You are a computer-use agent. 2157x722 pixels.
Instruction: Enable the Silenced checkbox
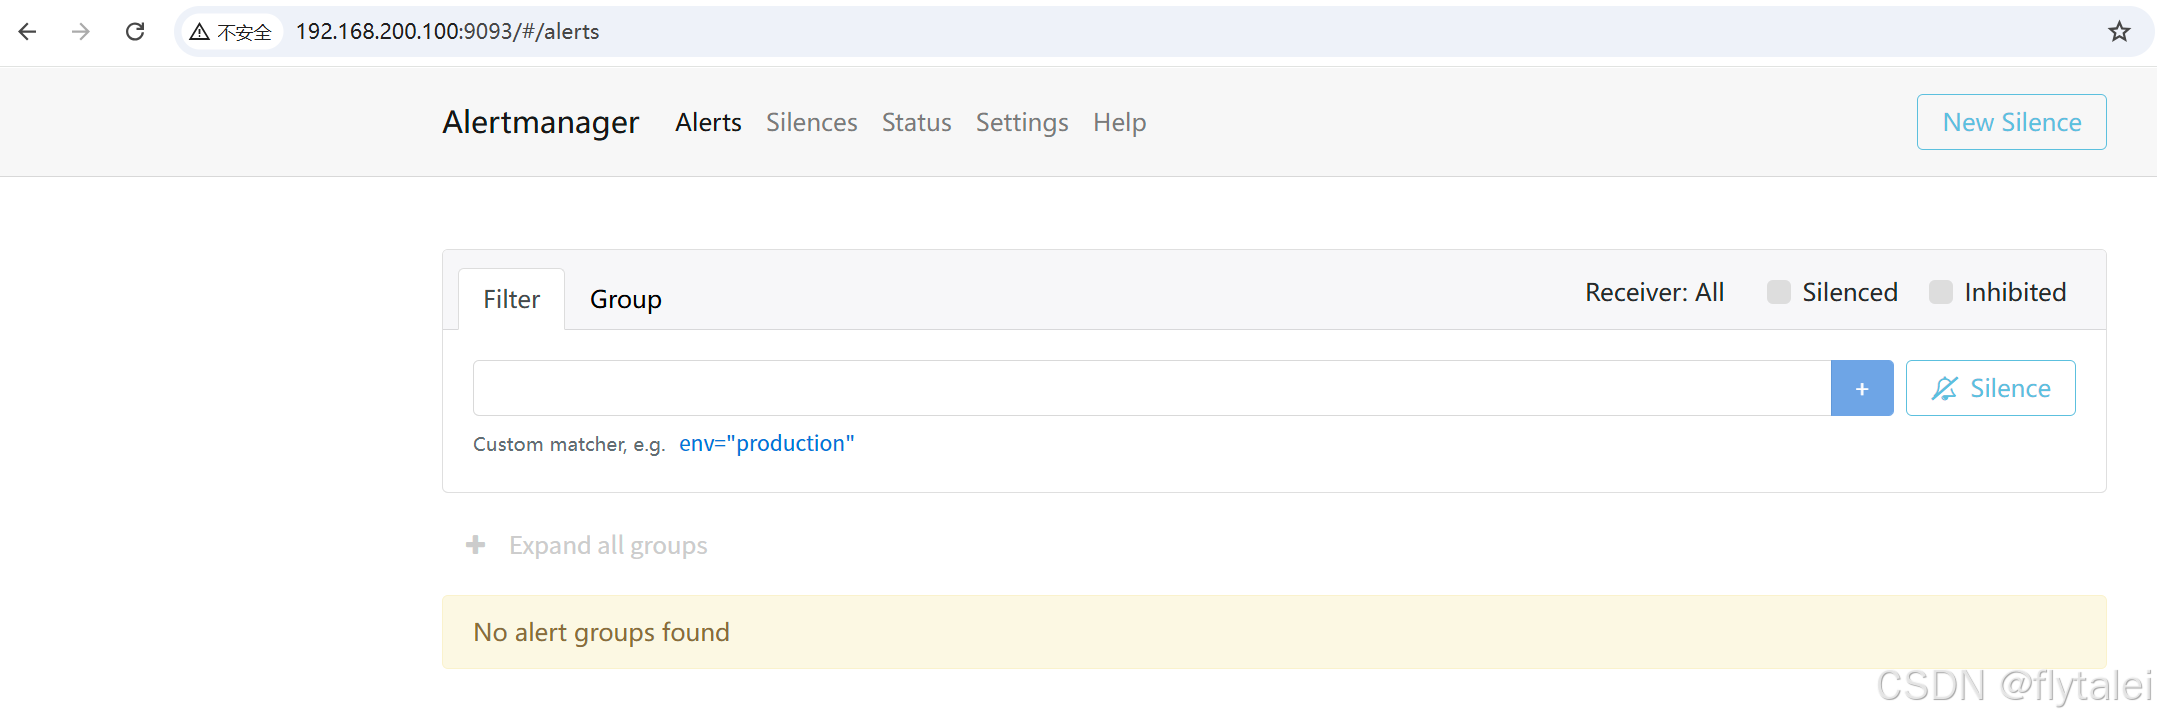coord(1778,292)
